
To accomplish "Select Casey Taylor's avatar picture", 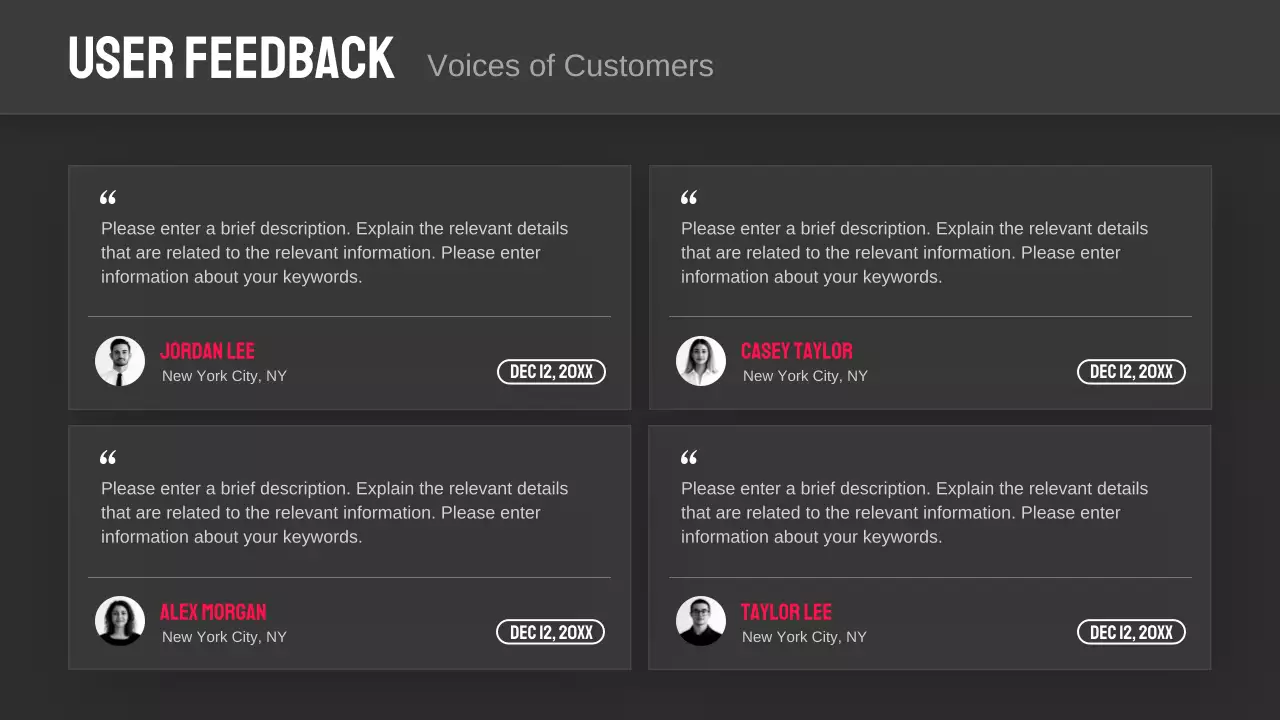I will pyautogui.click(x=701, y=361).
